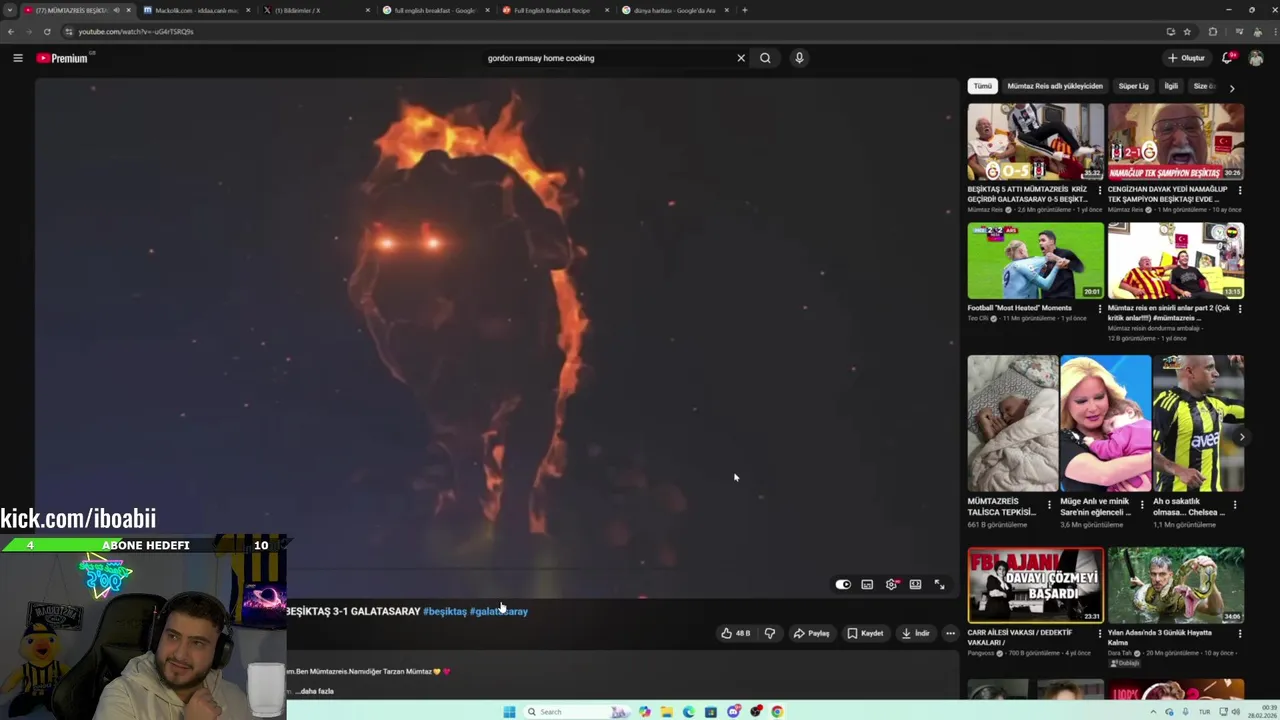Expand description with ...daha fazla

tap(314, 691)
